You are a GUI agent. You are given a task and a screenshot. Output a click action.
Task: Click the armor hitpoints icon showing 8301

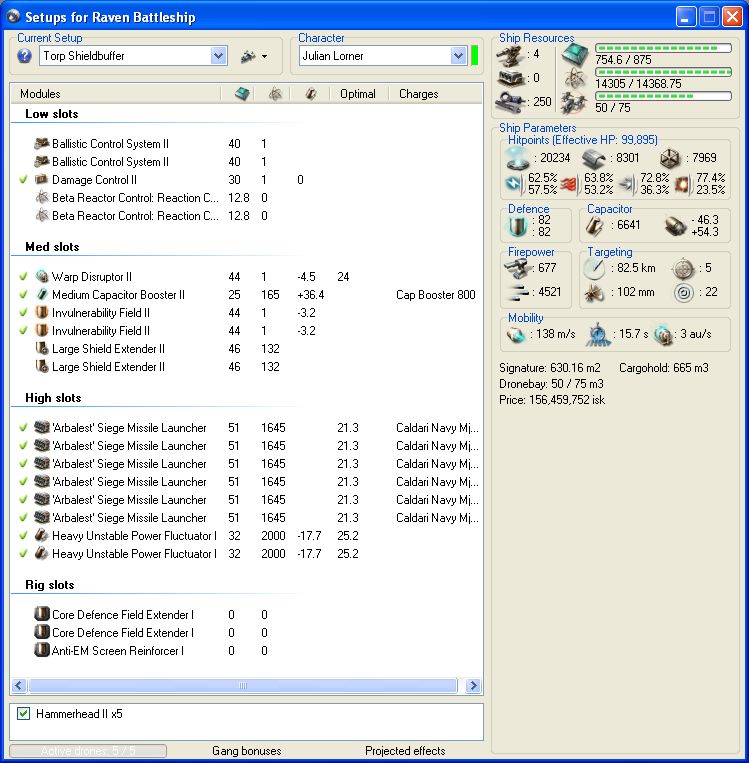point(593,158)
